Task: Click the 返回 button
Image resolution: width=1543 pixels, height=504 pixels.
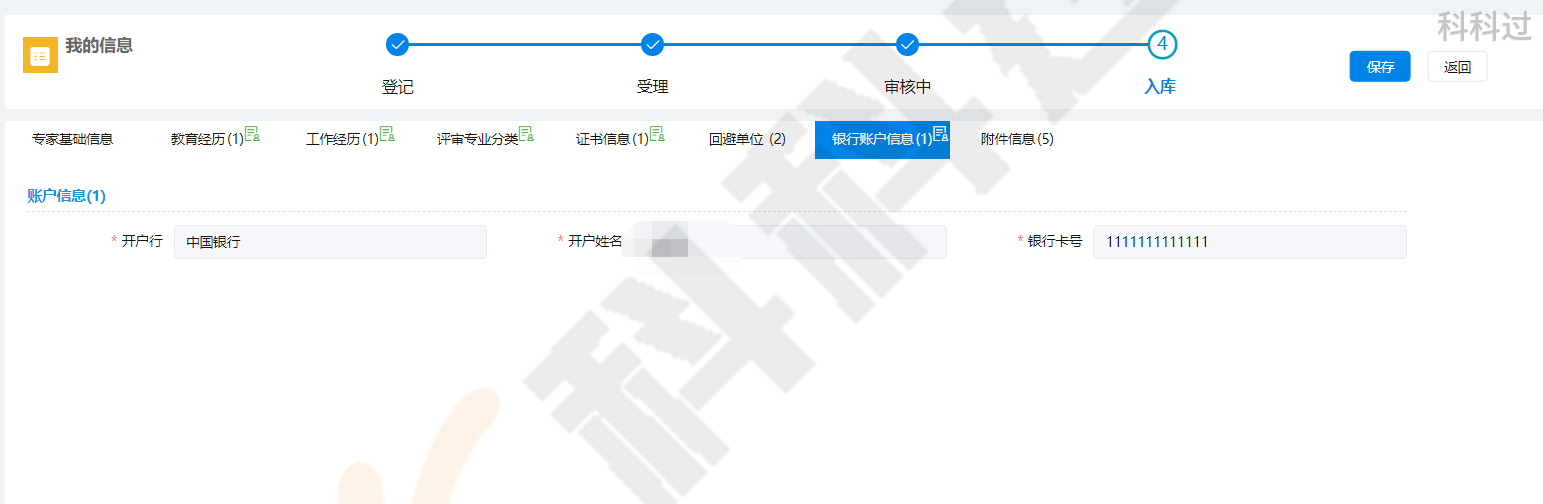Action: coord(1457,67)
